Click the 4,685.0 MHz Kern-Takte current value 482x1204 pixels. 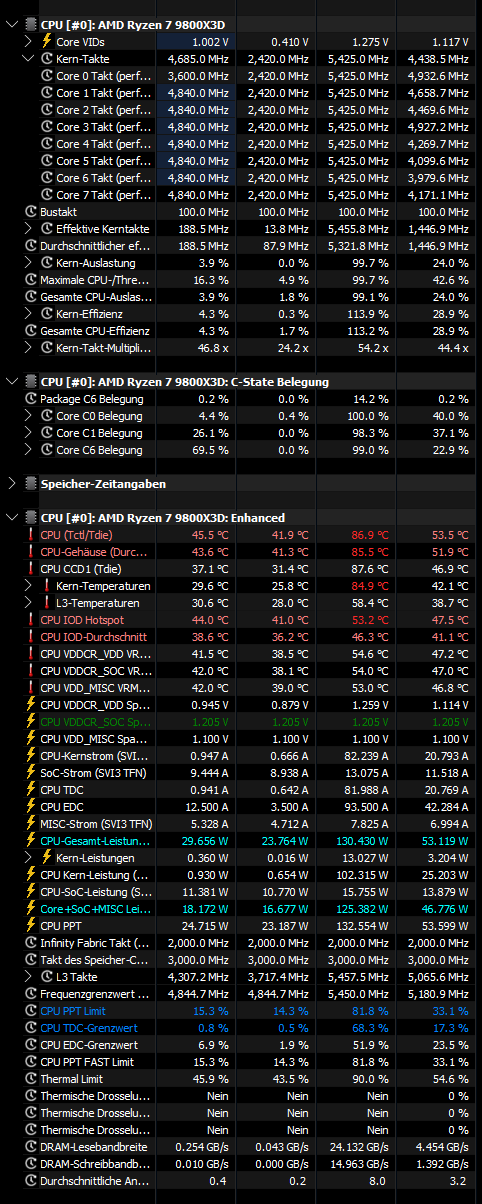point(198,59)
